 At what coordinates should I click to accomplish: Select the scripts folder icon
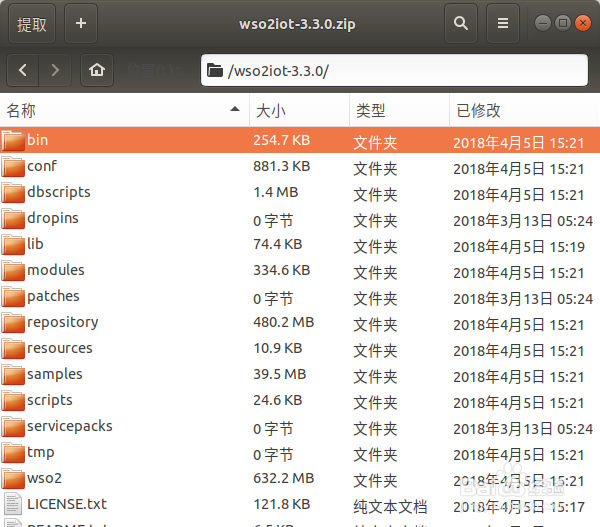point(13,401)
